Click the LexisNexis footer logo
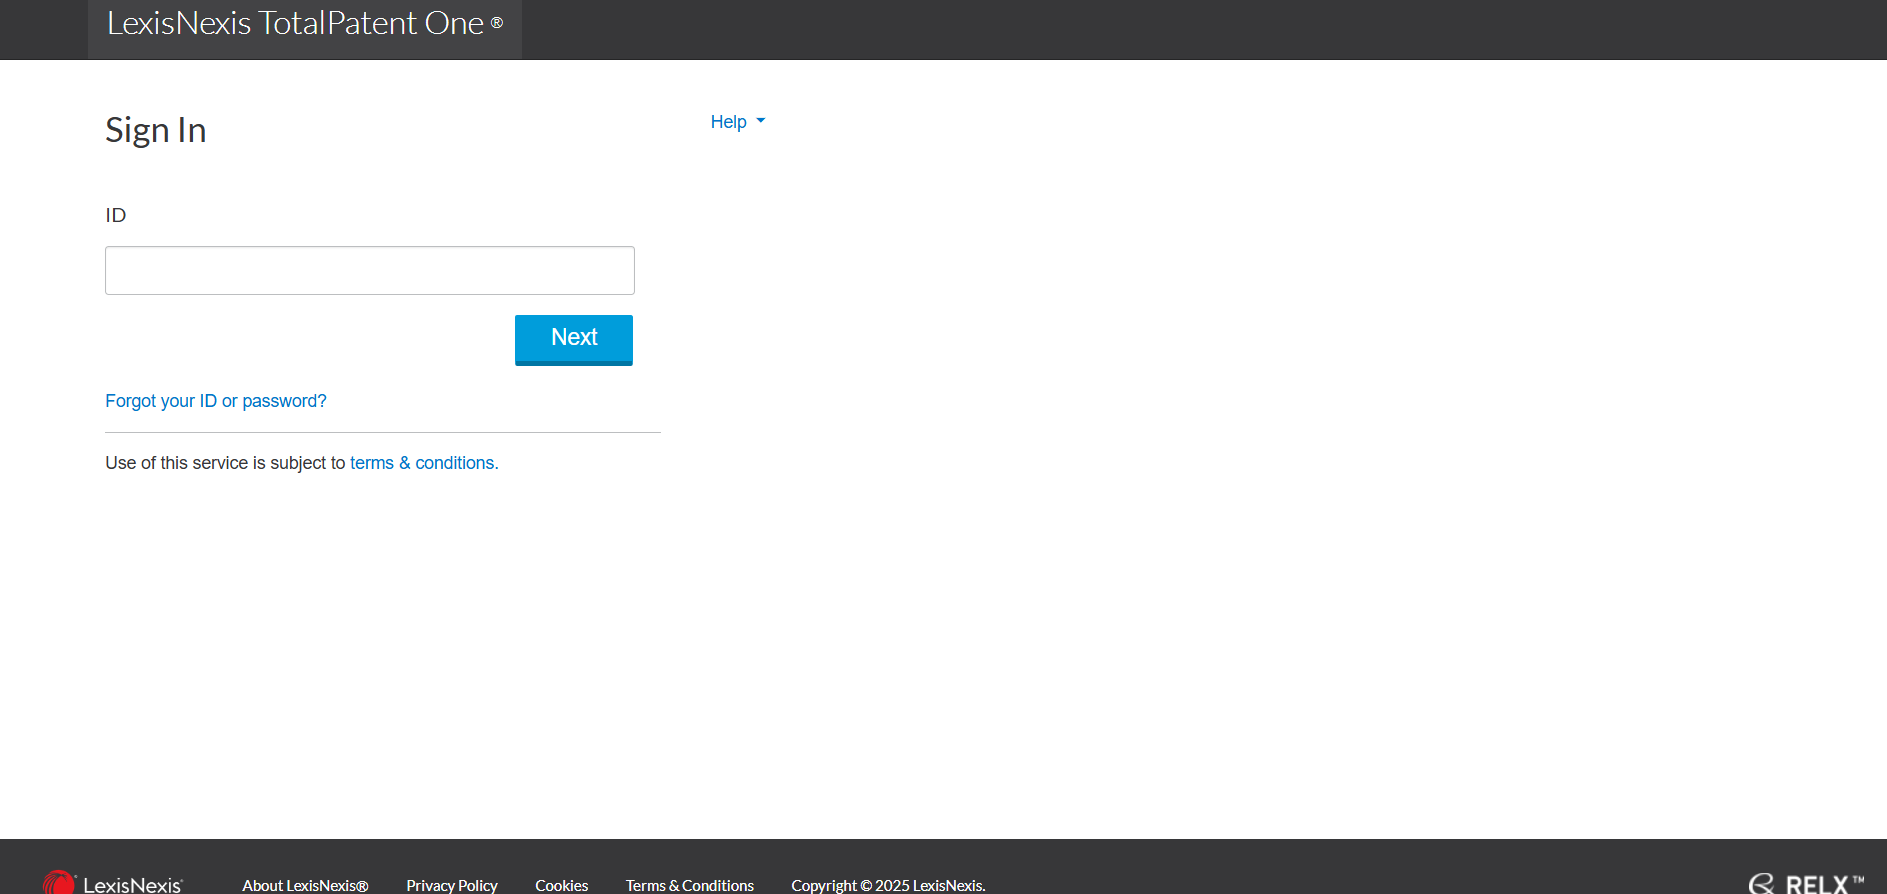The height and width of the screenshot is (894, 1887). 113,883
